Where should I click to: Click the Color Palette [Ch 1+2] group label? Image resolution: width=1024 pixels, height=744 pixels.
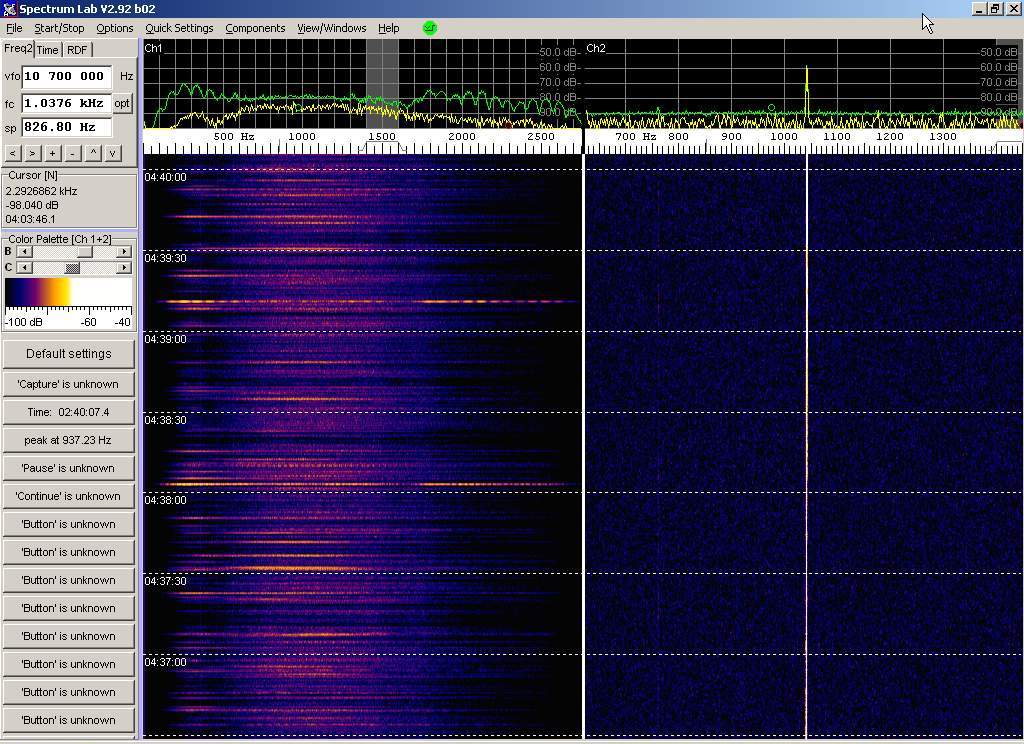[59, 239]
